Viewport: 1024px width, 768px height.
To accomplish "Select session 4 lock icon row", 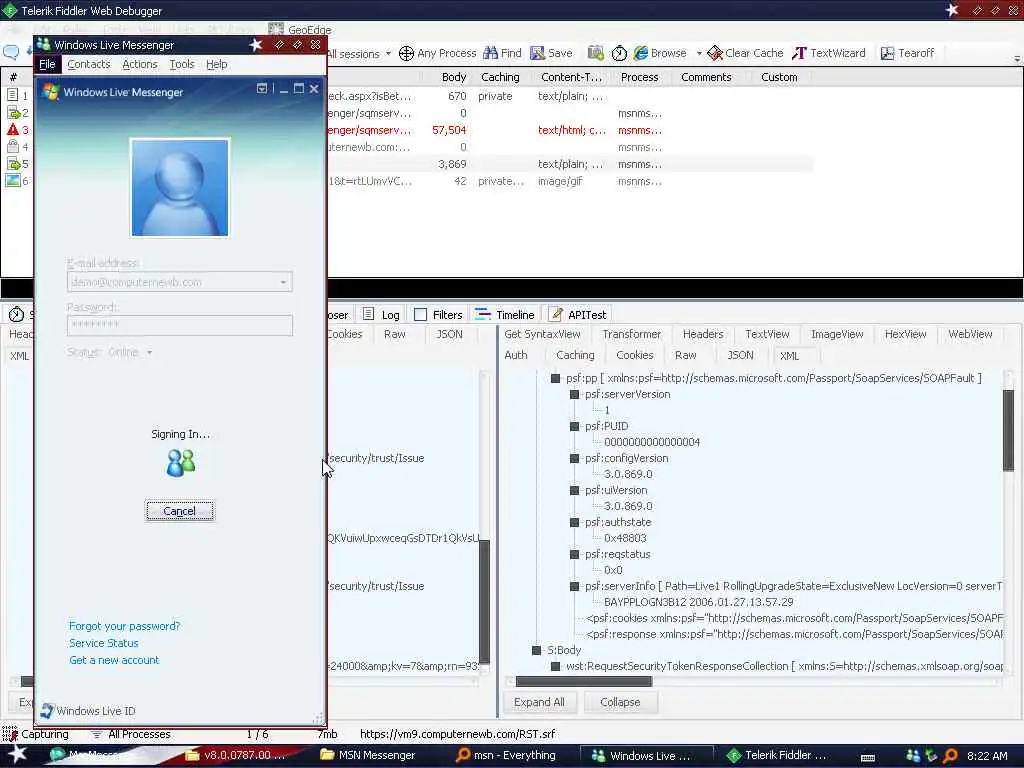I will [12, 146].
